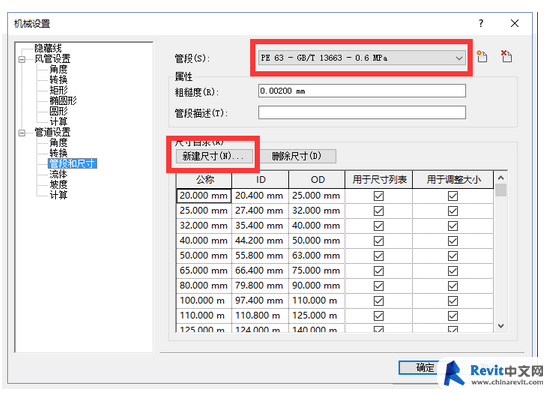Select 流体 tree item
Screen dimensions: 554x394
[x=58, y=174]
